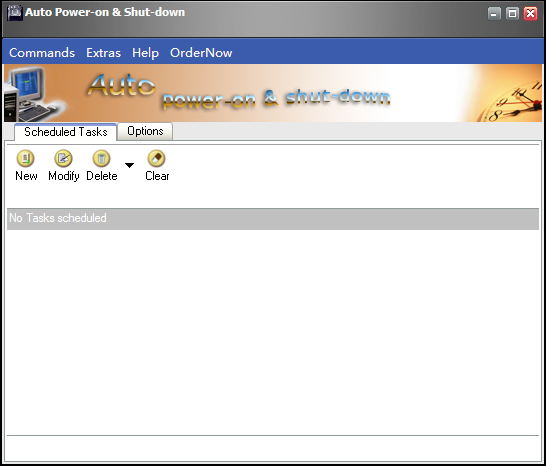The width and height of the screenshot is (546, 466).
Task: Click the Delete trash icon
Action: click(x=101, y=158)
